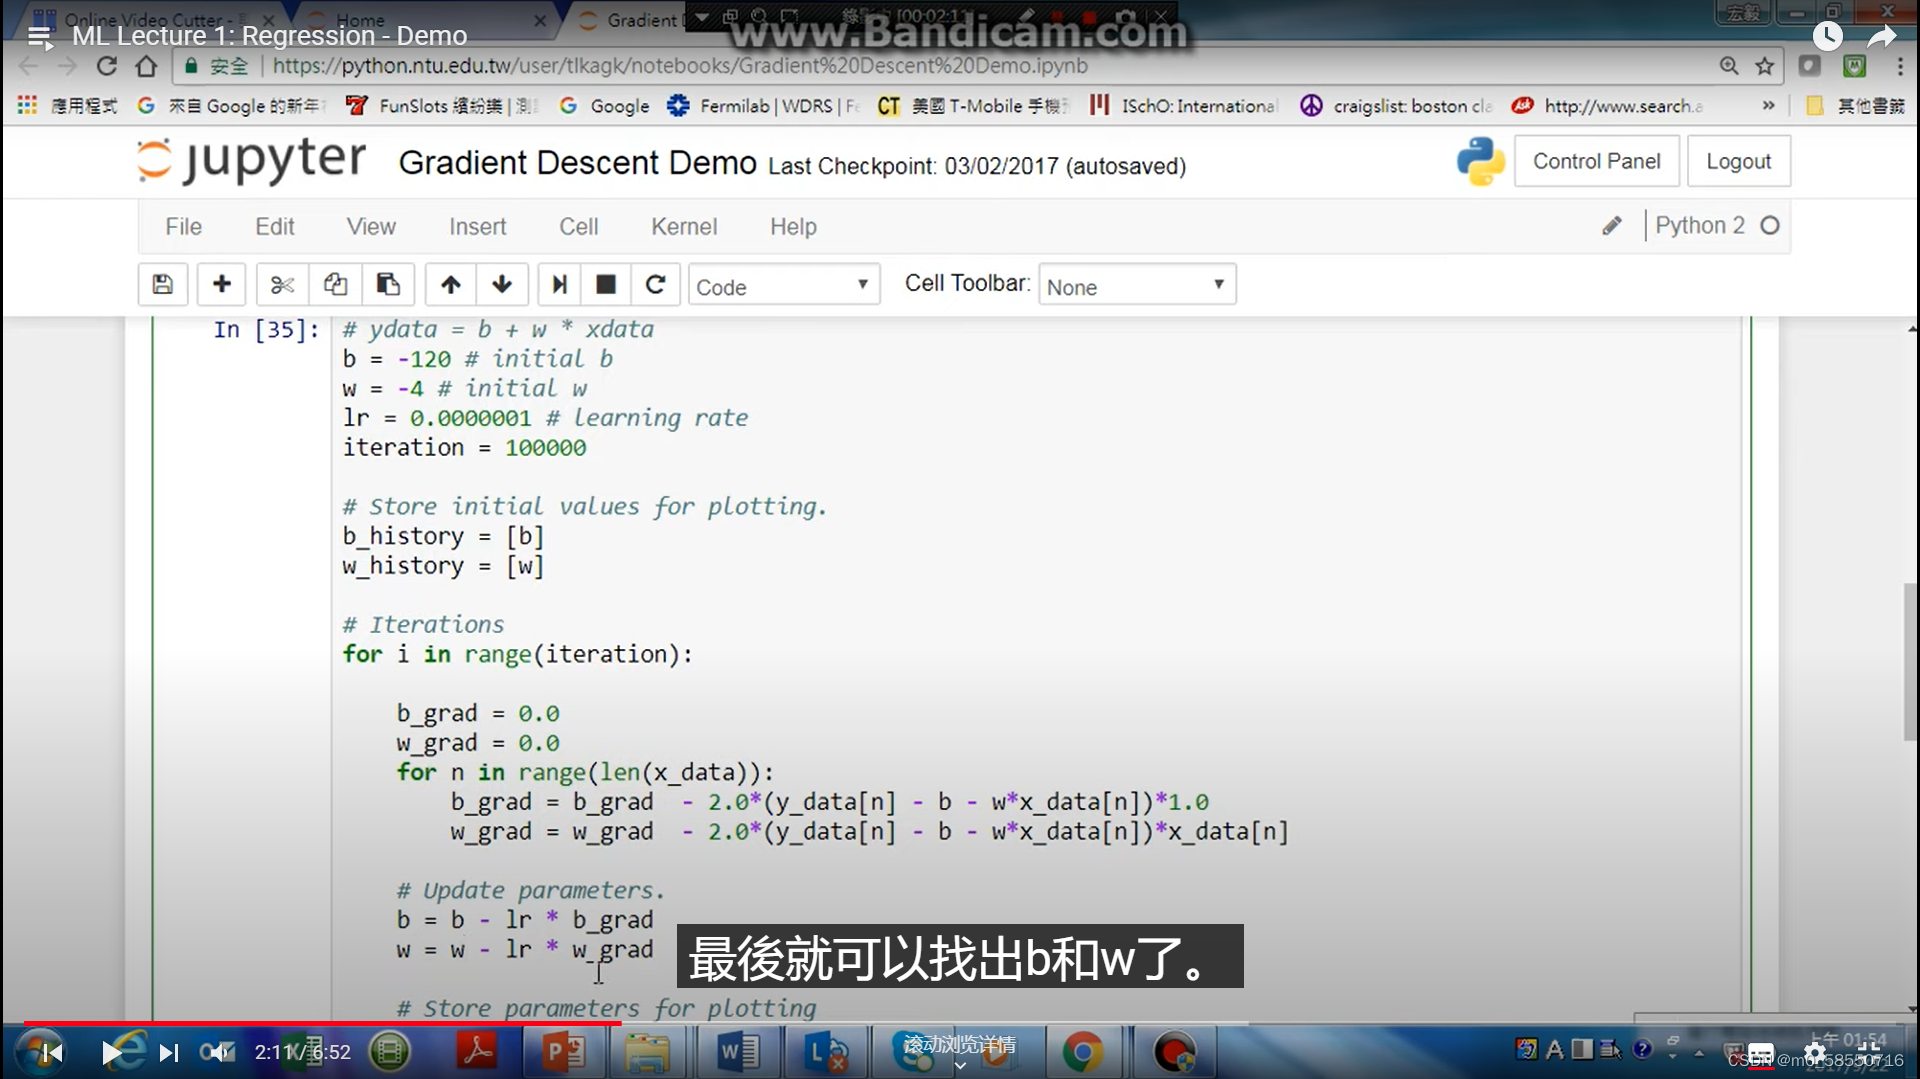This screenshot has height=1079, width=1920.
Task: Rename notebook via Gradient Descent Demo title
Action: pyautogui.click(x=577, y=162)
